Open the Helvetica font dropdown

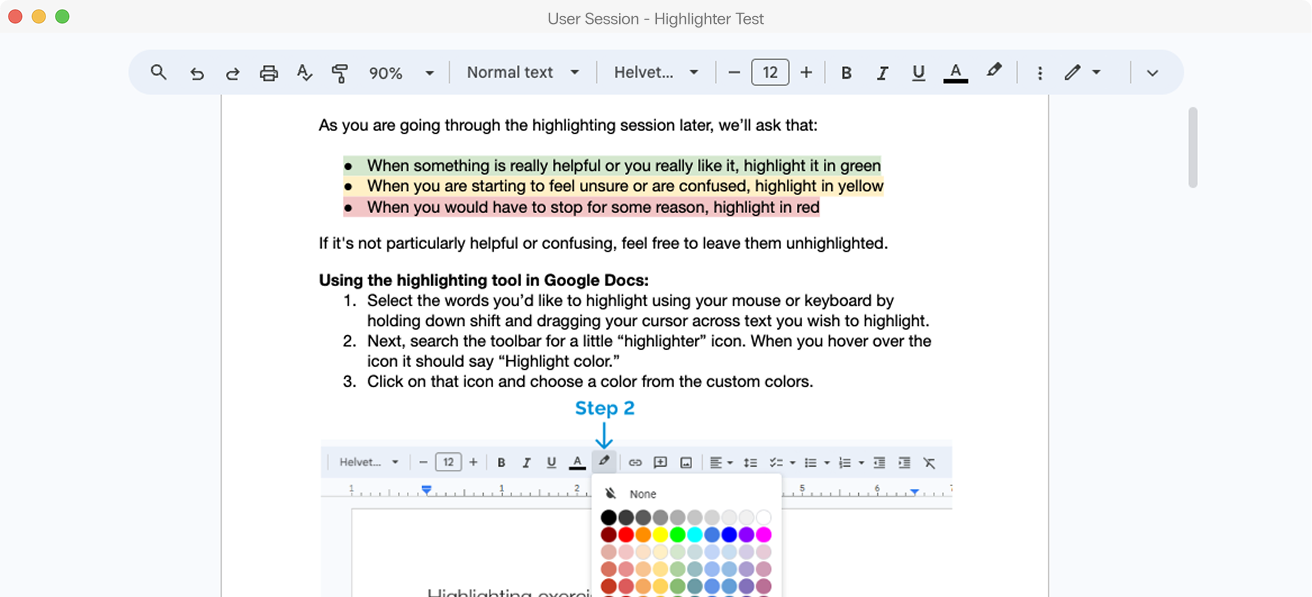click(x=655, y=72)
